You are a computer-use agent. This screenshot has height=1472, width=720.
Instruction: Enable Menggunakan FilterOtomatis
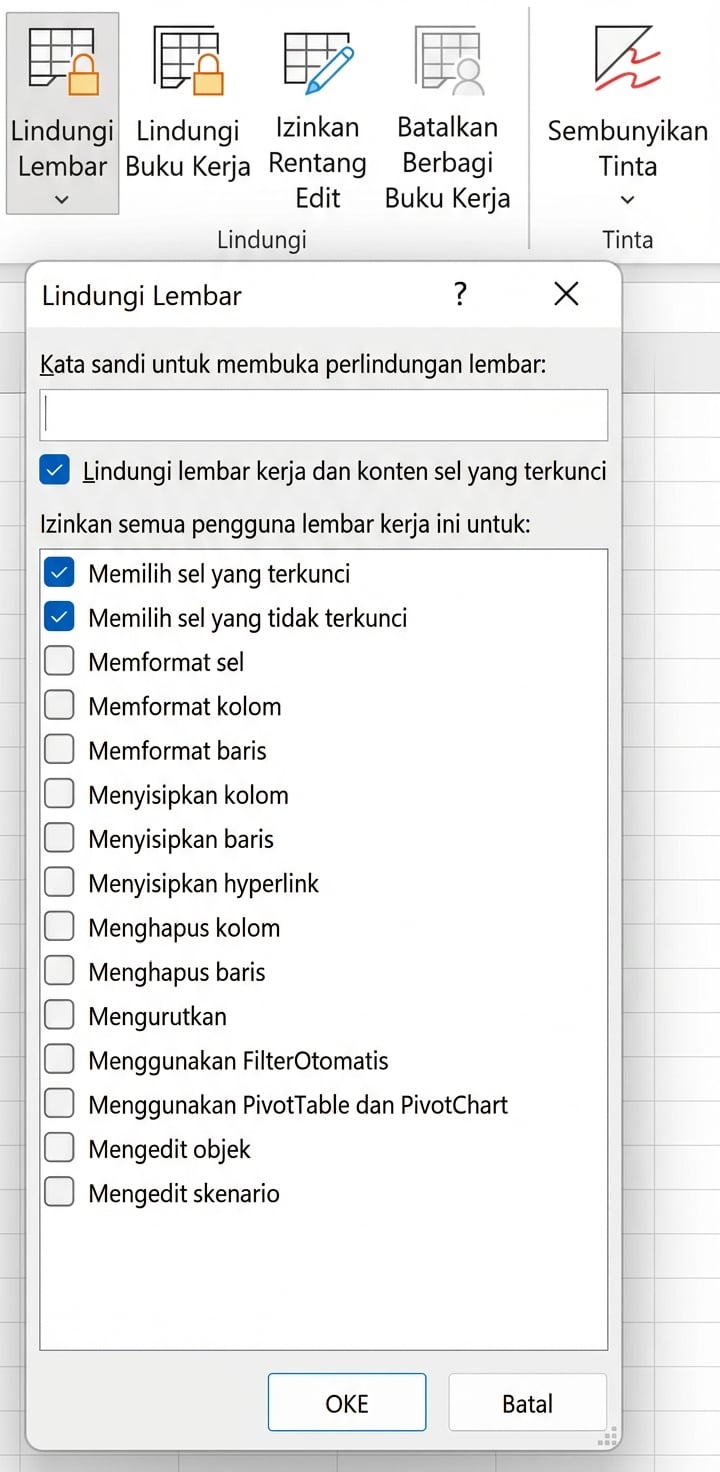tap(59, 1059)
